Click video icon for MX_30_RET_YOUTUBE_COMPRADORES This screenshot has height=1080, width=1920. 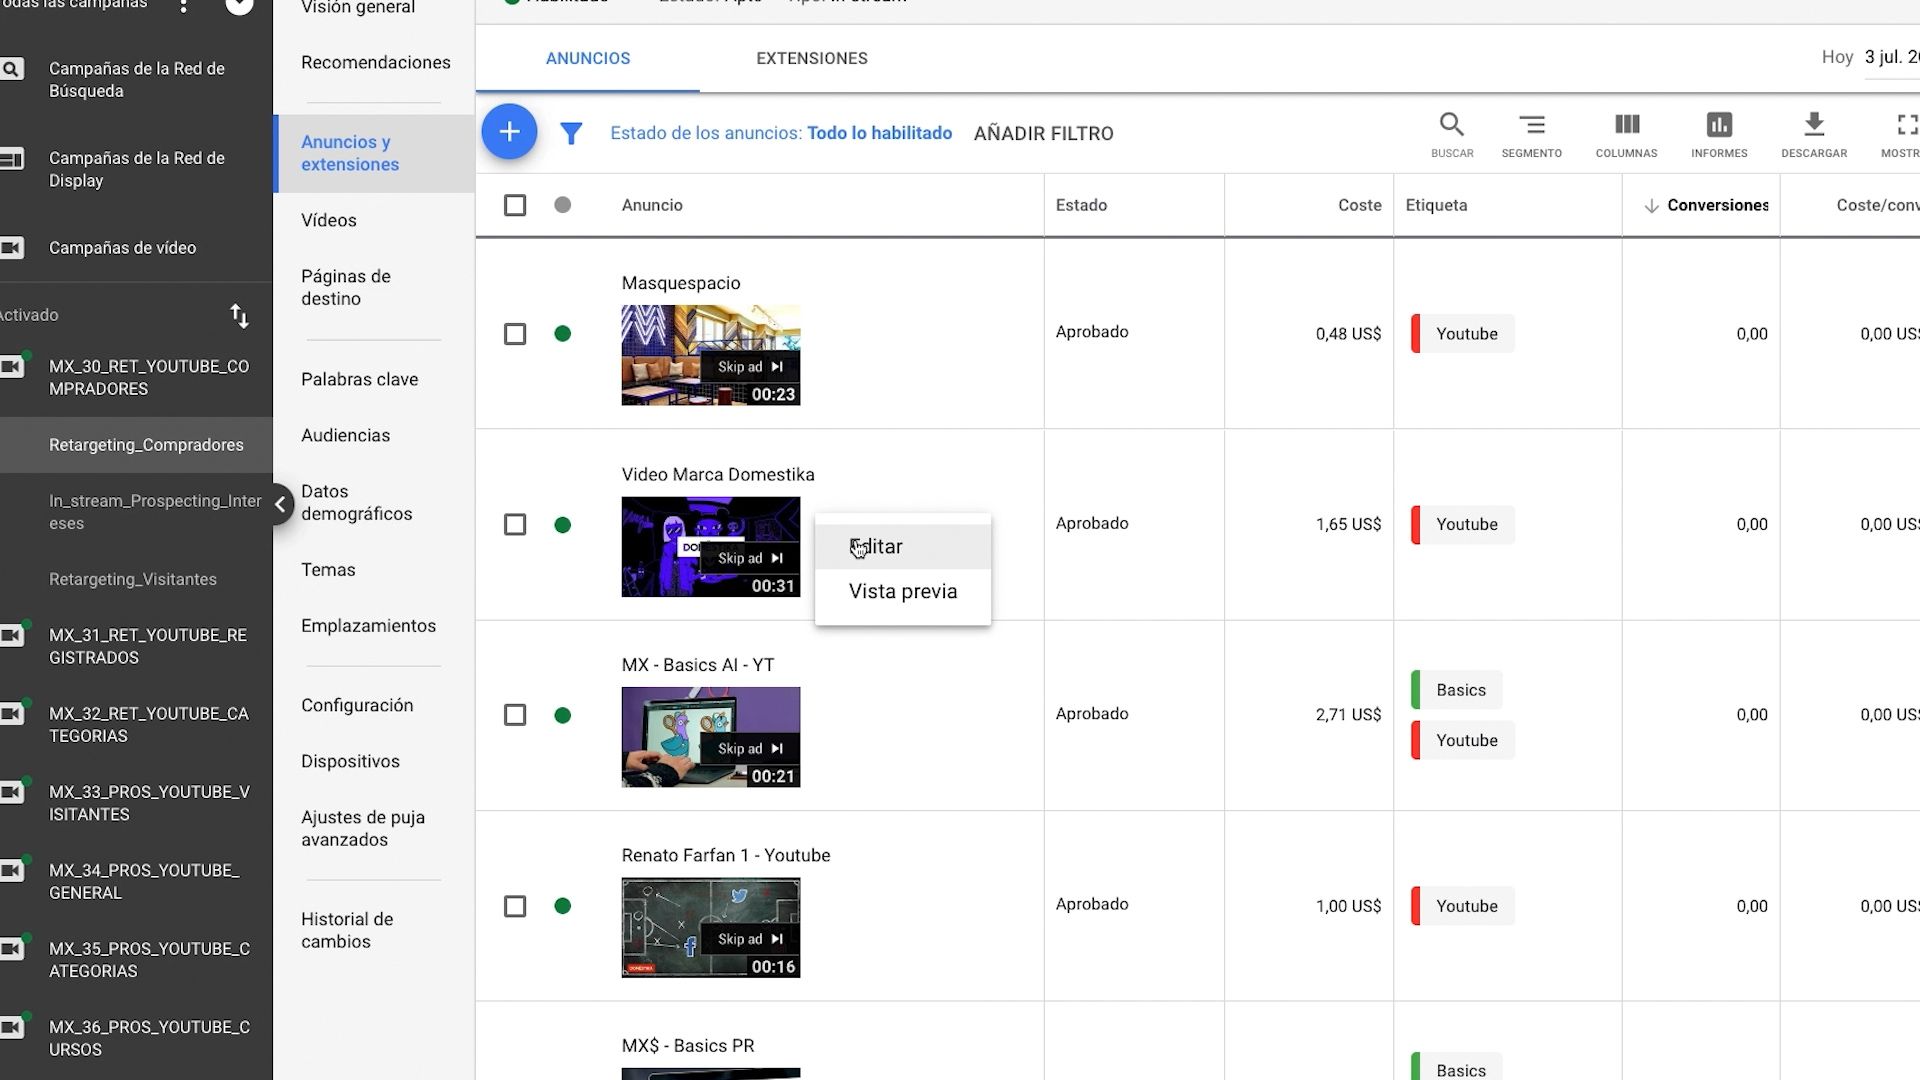(11, 367)
